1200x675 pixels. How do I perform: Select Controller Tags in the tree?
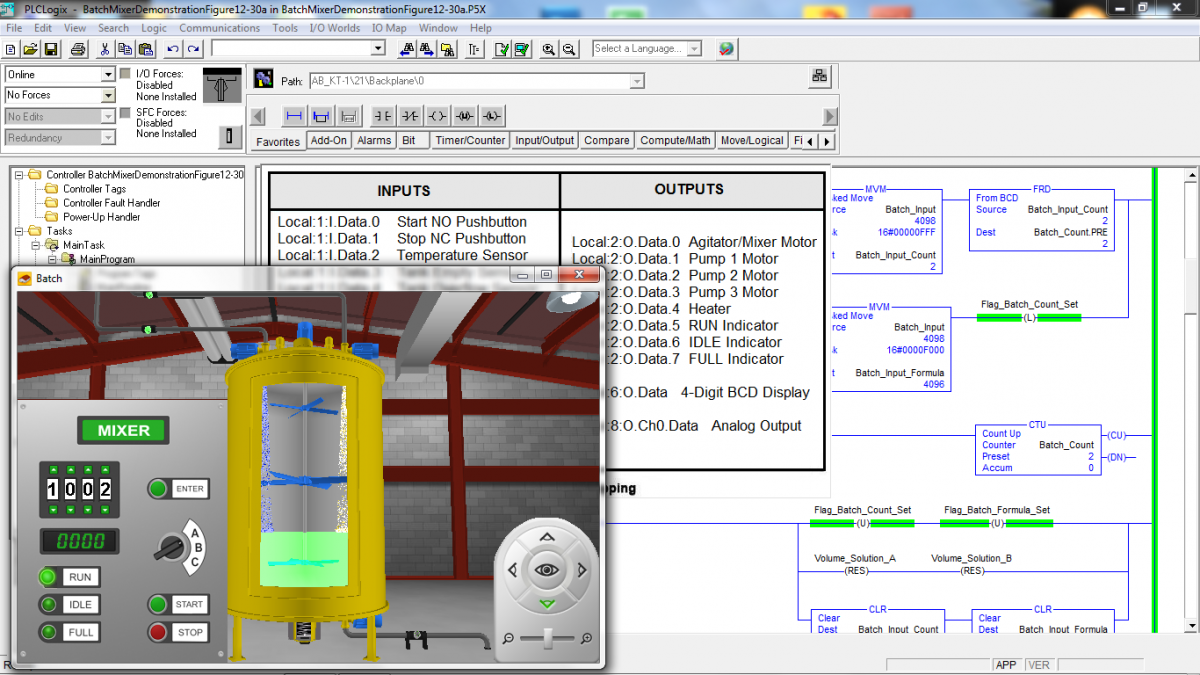(94, 189)
